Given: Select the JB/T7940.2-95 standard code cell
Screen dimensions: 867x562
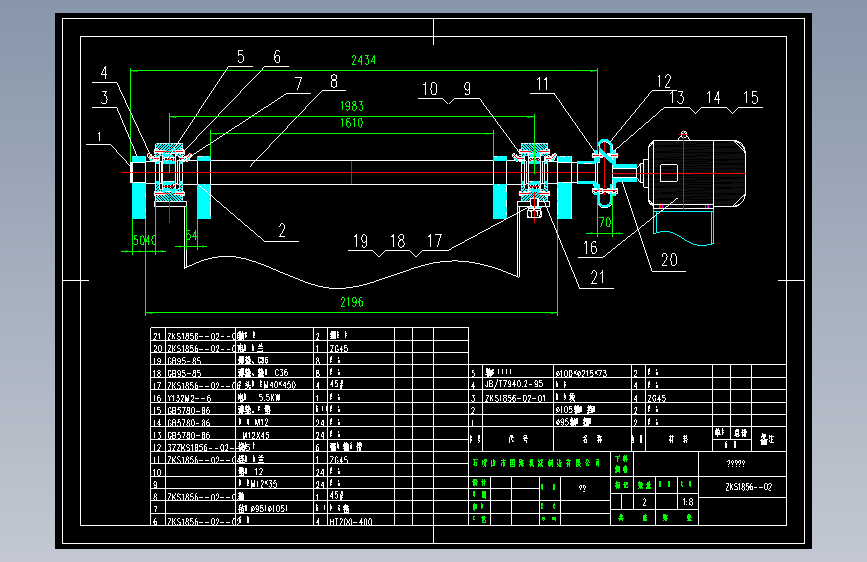Looking at the screenshot, I should pos(514,384).
